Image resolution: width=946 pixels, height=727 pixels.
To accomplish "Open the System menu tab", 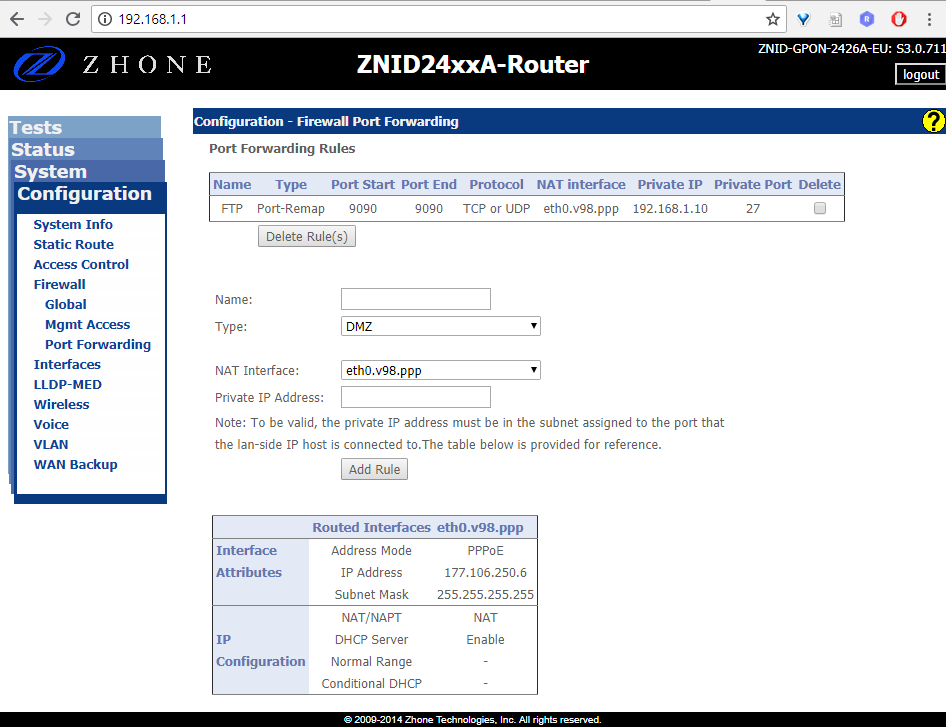I will pyautogui.click(x=89, y=171).
